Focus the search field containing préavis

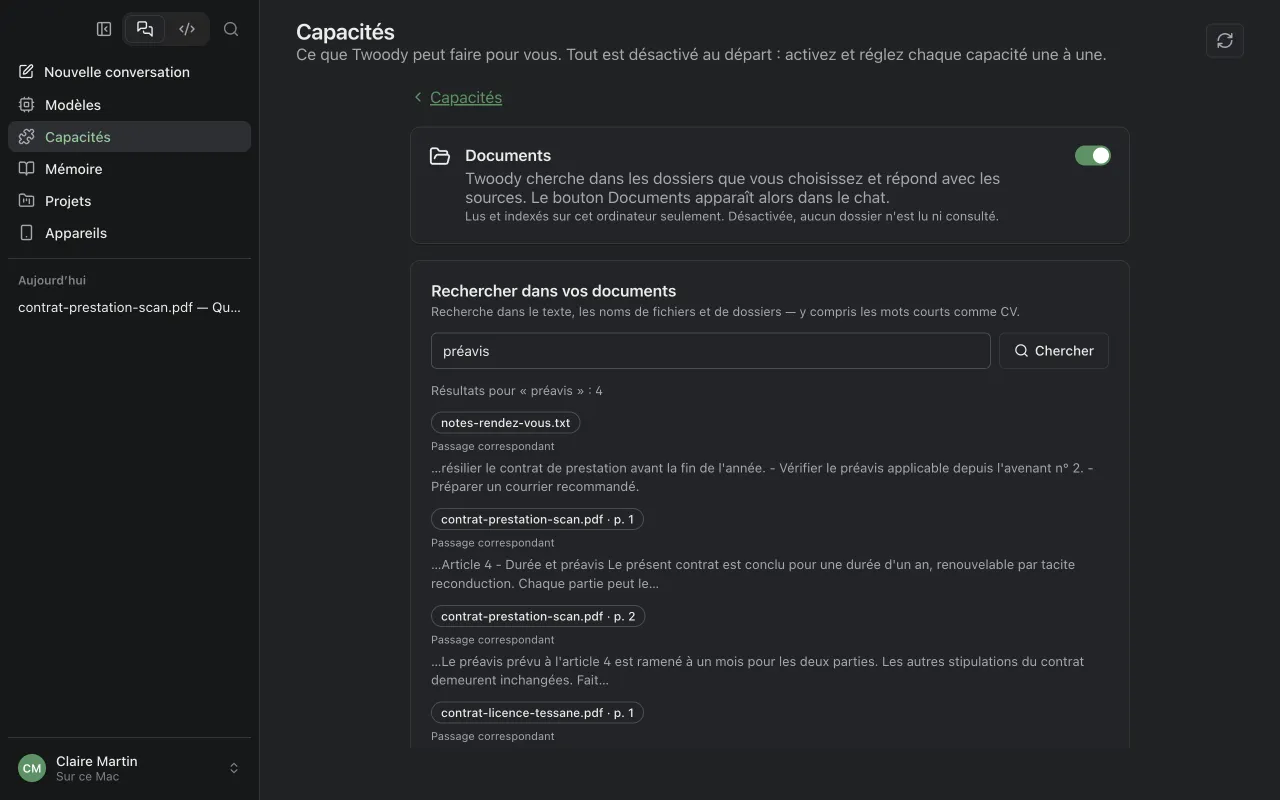click(x=710, y=351)
